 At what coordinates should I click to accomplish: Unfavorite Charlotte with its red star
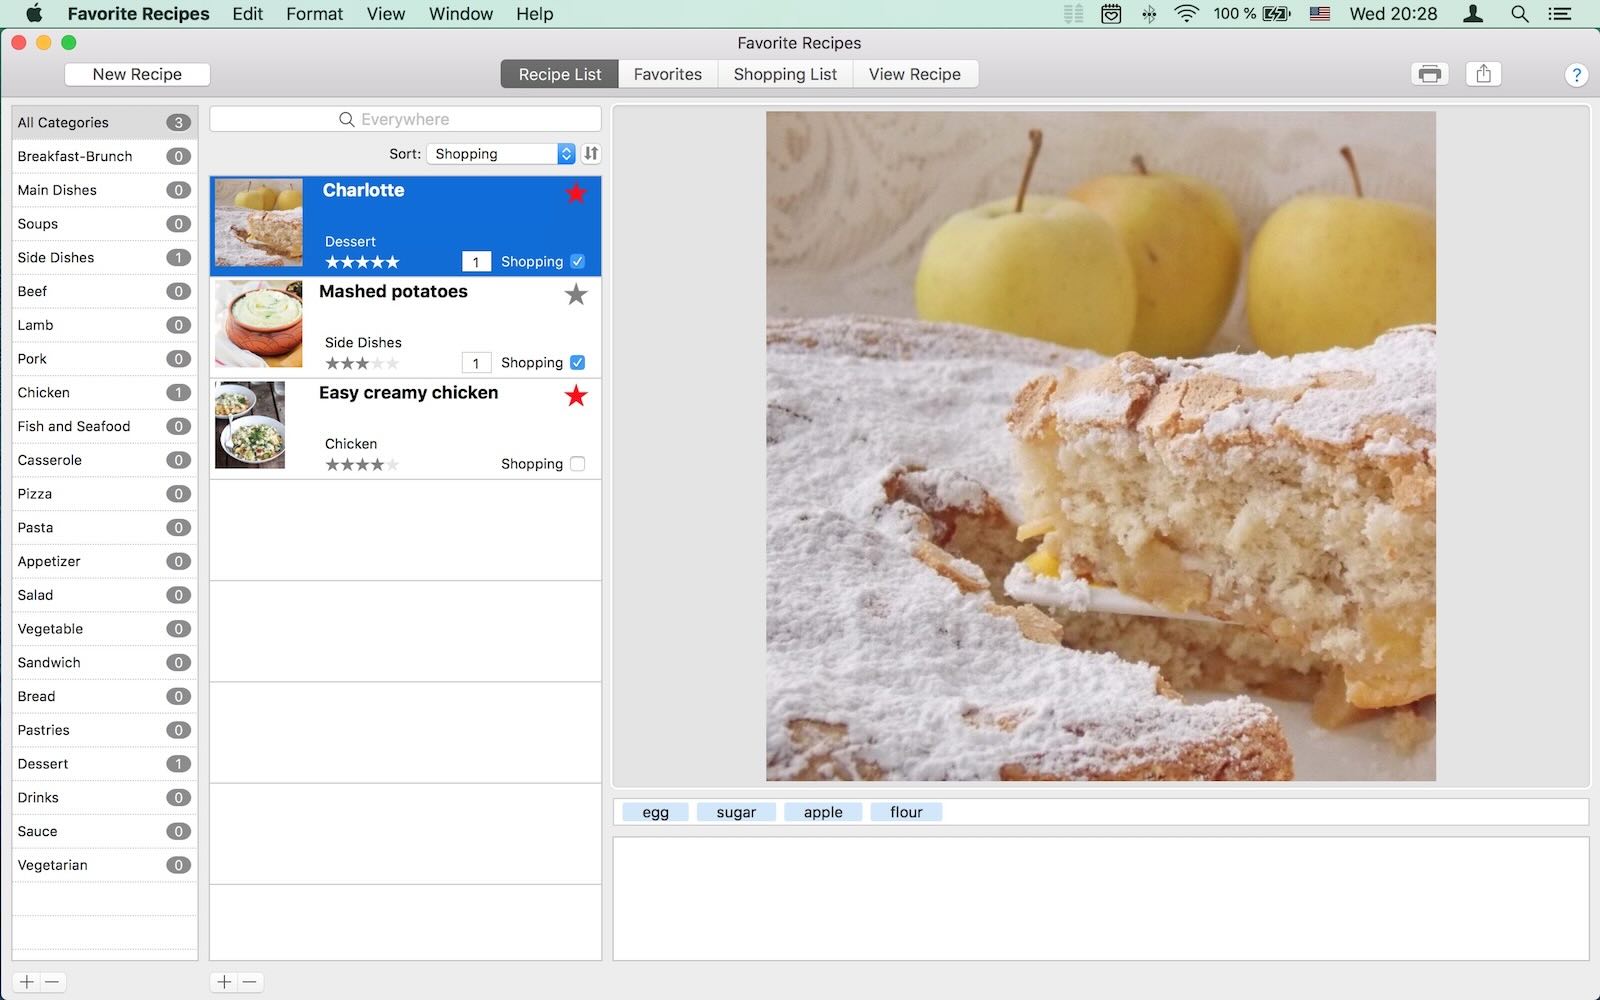(x=576, y=193)
